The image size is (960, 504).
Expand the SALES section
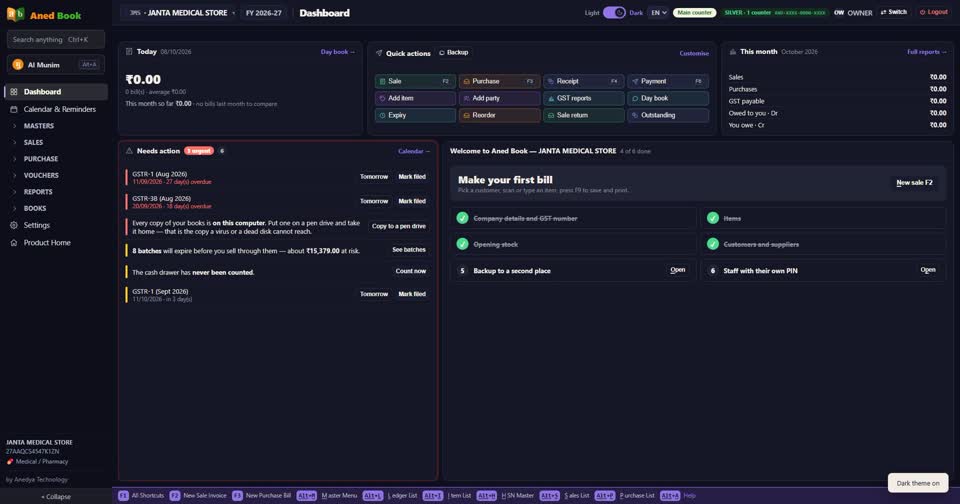[55, 142]
